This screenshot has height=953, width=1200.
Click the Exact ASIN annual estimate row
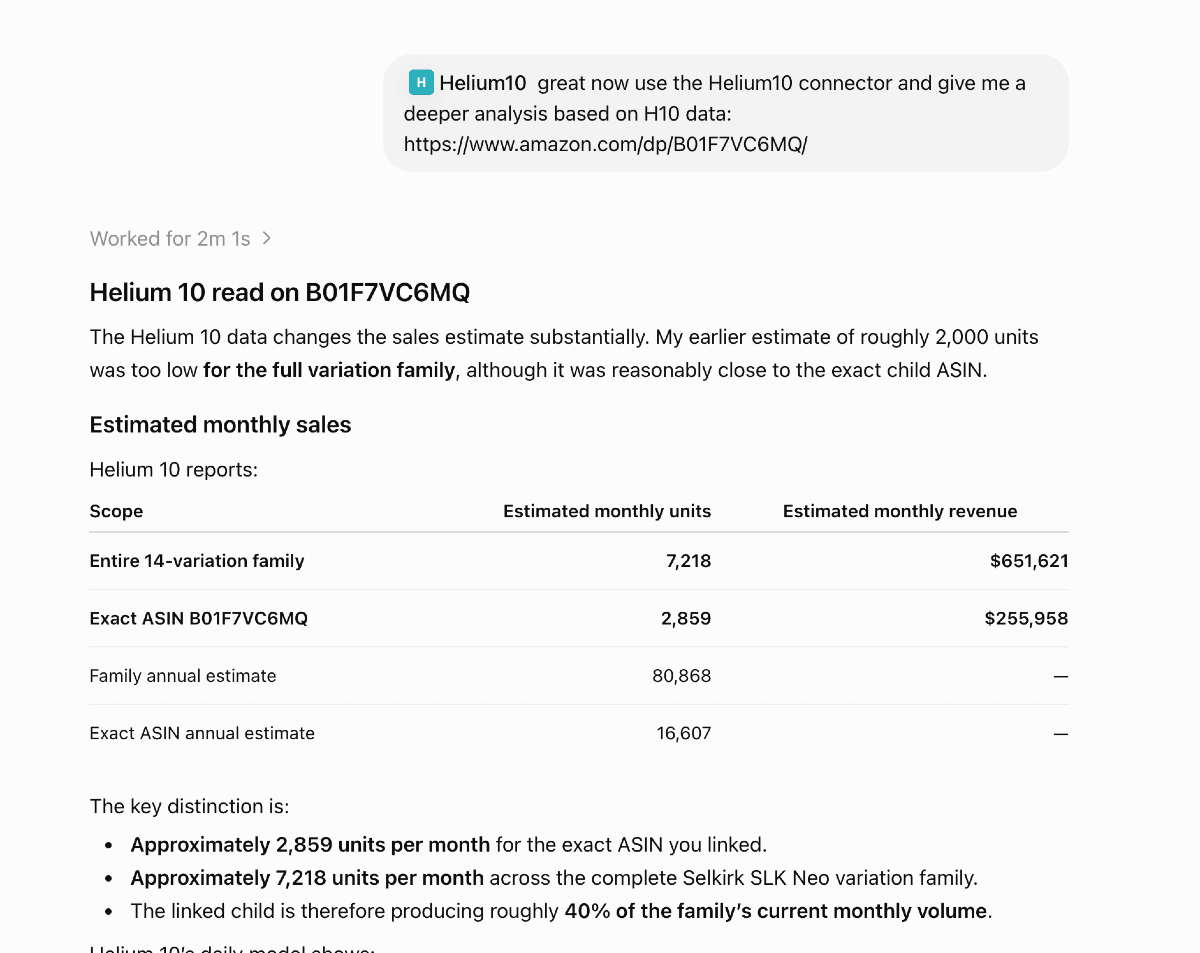pos(579,733)
